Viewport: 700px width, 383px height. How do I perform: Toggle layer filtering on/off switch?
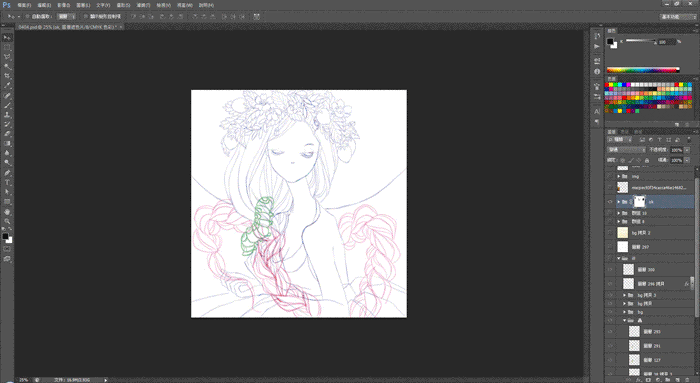pos(689,140)
